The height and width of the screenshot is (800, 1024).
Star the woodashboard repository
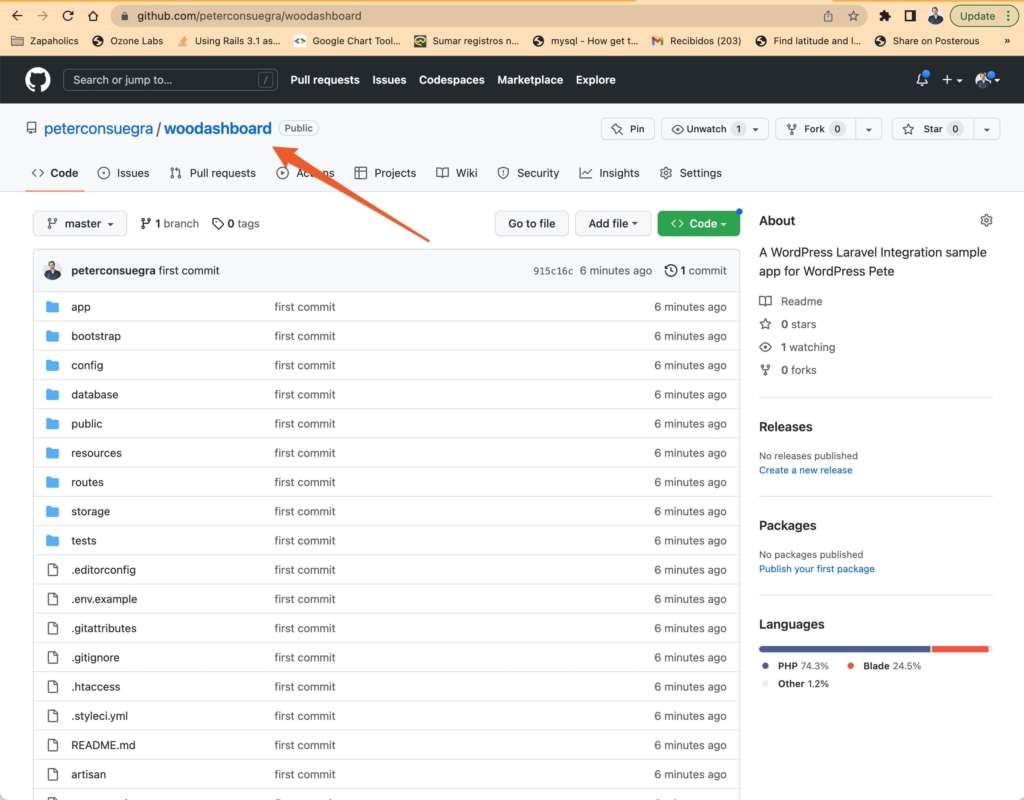(931, 129)
